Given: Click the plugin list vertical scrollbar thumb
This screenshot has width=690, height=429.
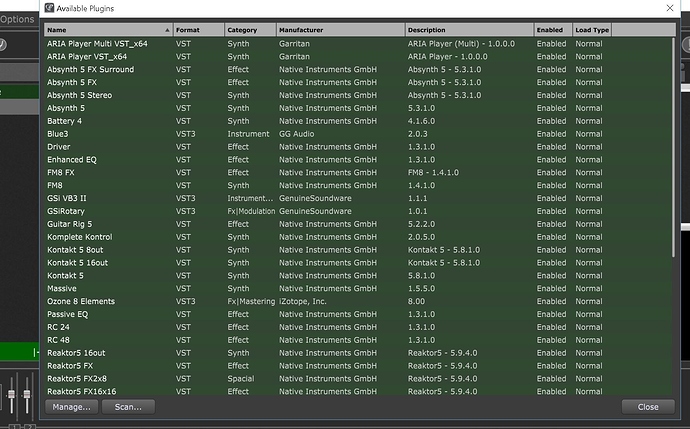Looking at the screenshot, I should (x=673, y=147).
